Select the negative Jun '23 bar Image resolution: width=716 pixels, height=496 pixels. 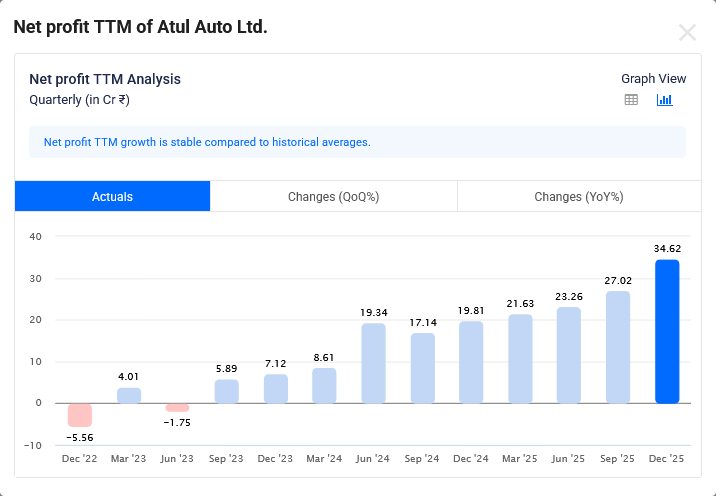point(178,407)
